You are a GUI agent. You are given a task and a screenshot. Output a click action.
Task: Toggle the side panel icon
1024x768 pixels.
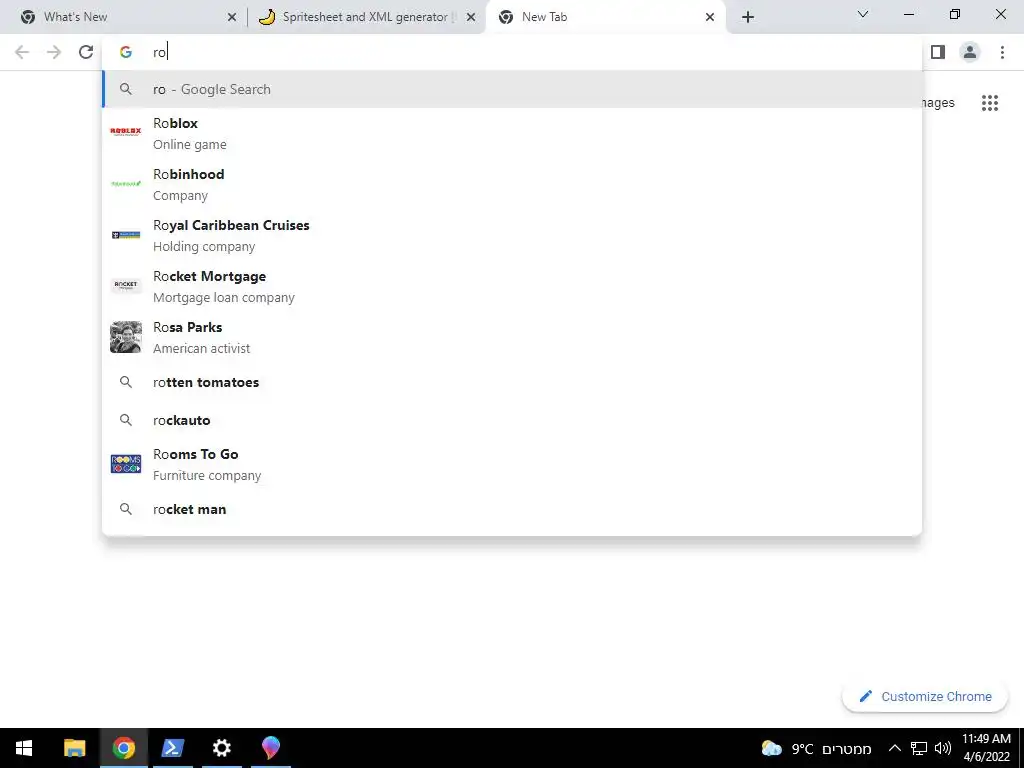tap(938, 52)
